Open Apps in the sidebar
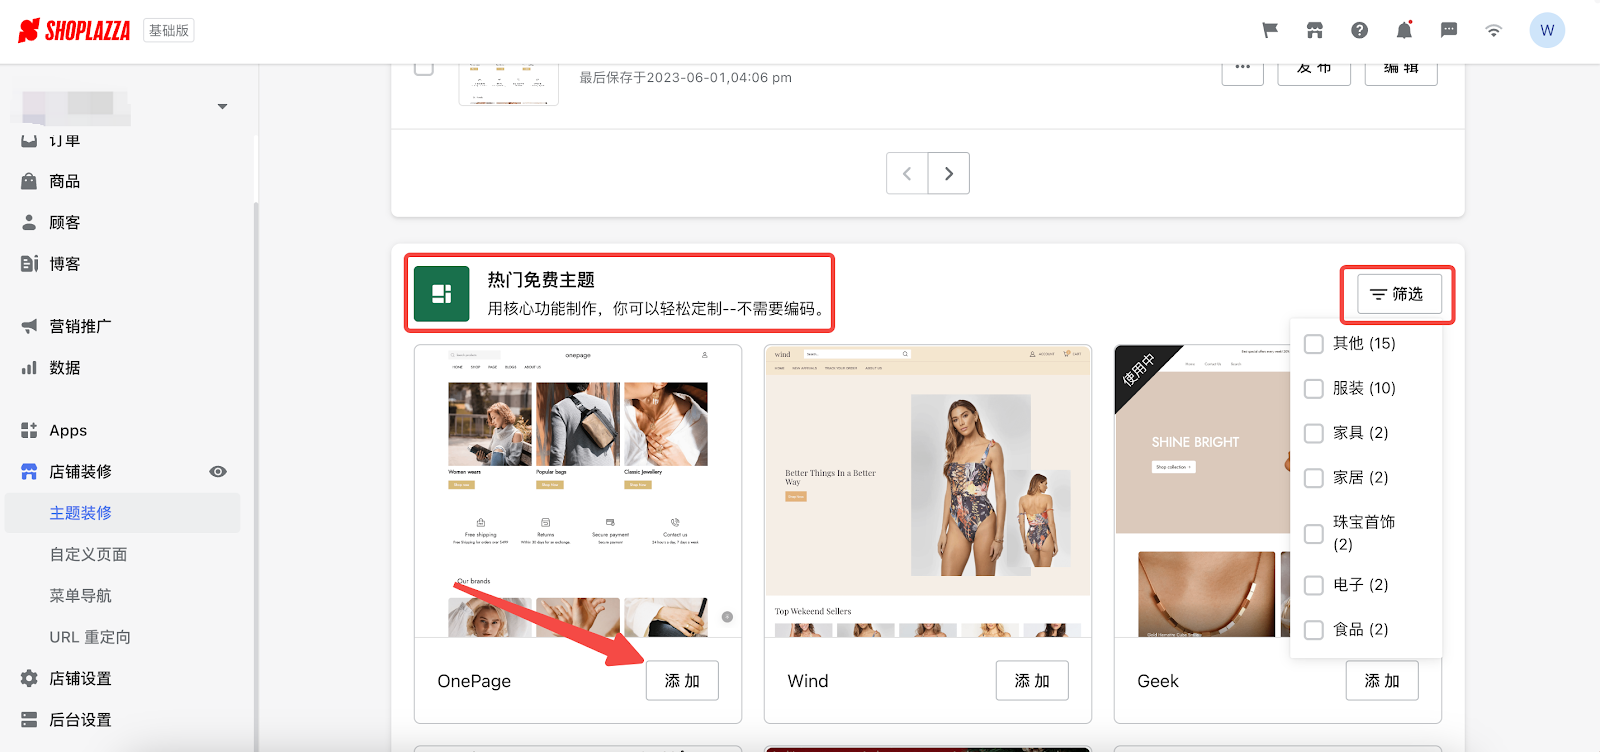The image size is (1600, 752). click(x=68, y=430)
